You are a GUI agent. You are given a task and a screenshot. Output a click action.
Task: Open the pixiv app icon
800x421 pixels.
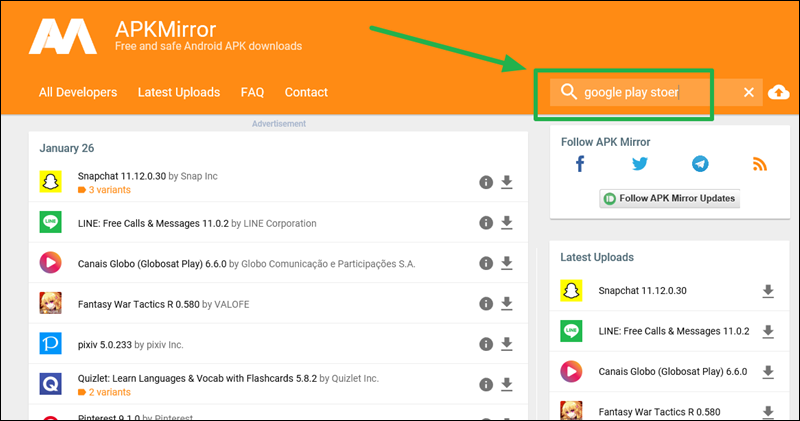pyautogui.click(x=51, y=343)
